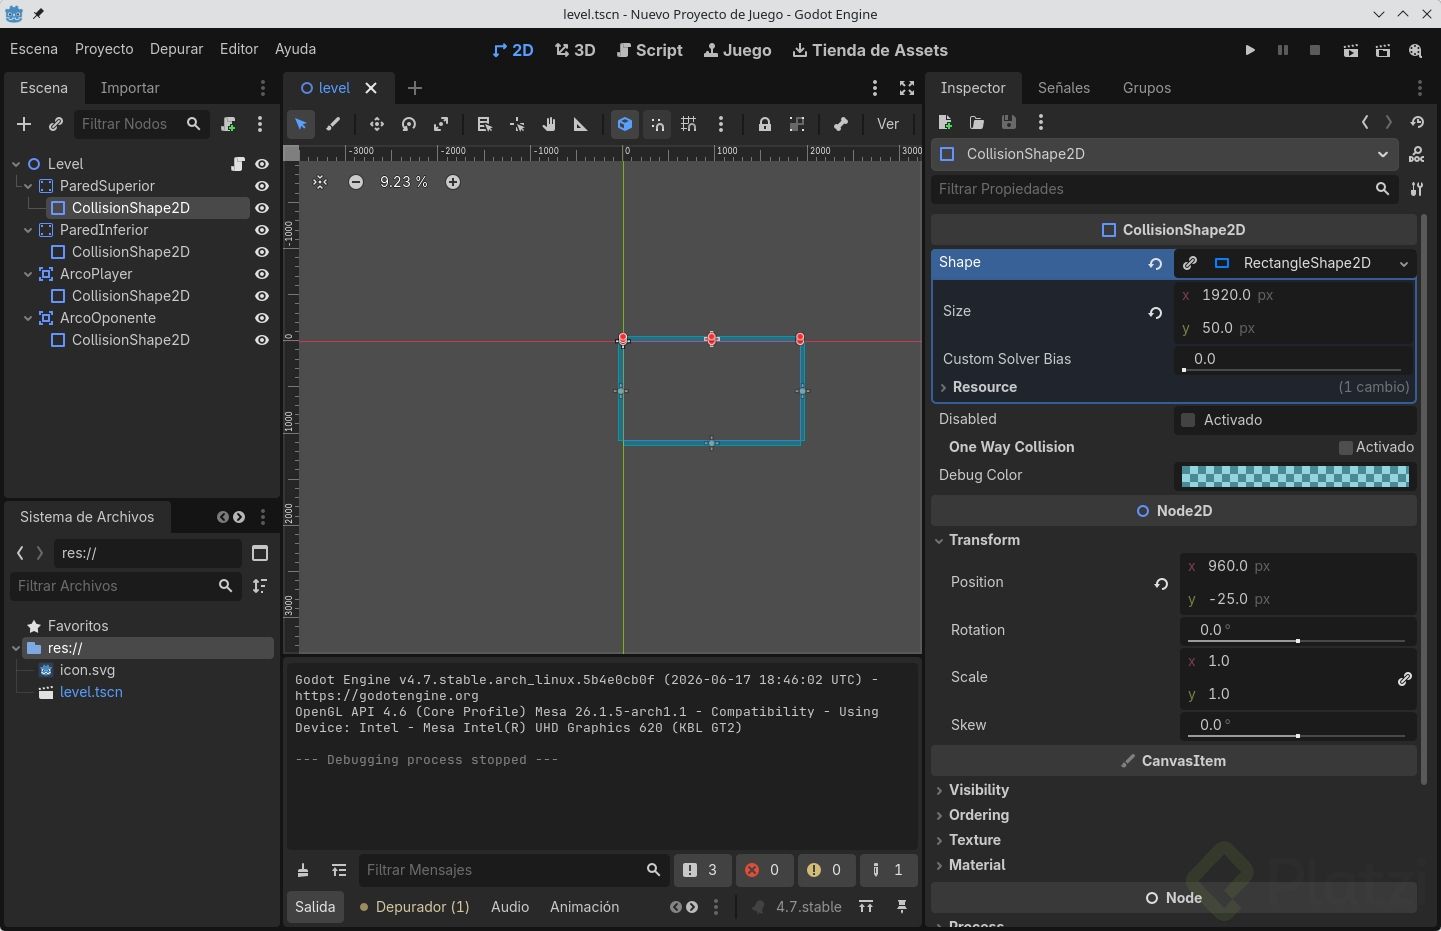Open the skeleton options bone icon
Screen dimensions: 1441x931
(x=841, y=124)
